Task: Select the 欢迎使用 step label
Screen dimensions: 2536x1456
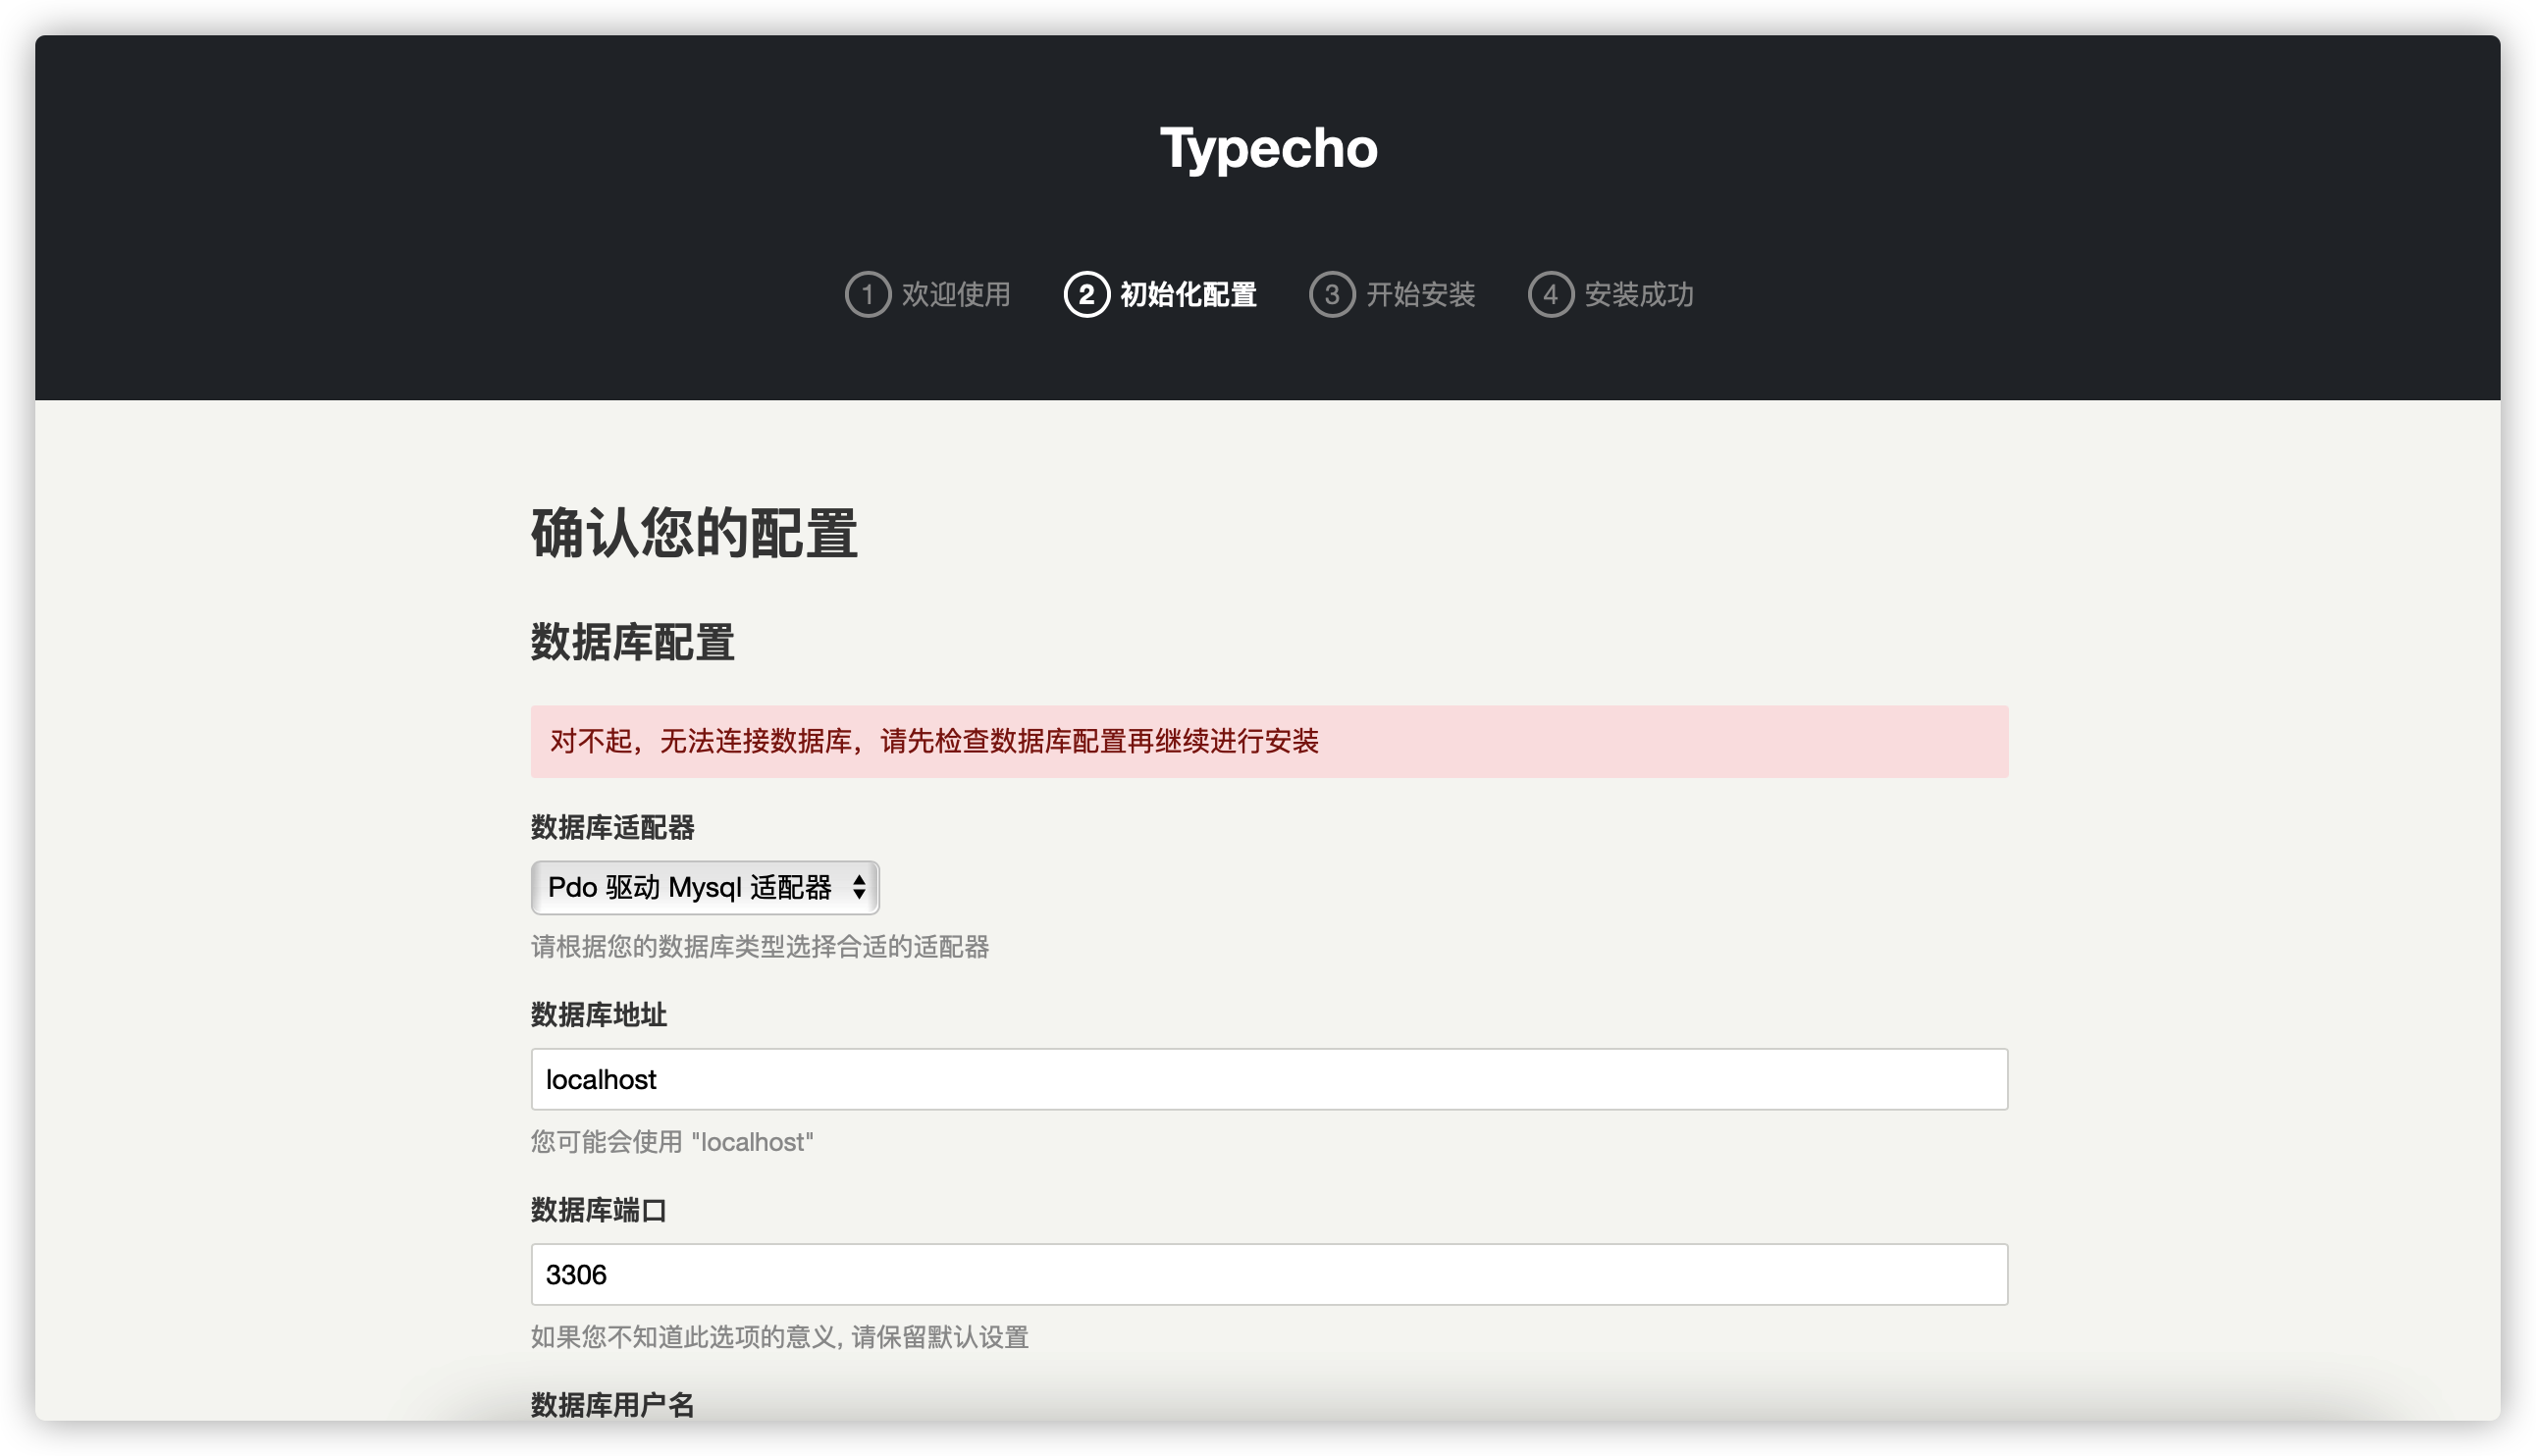Action: coord(956,294)
